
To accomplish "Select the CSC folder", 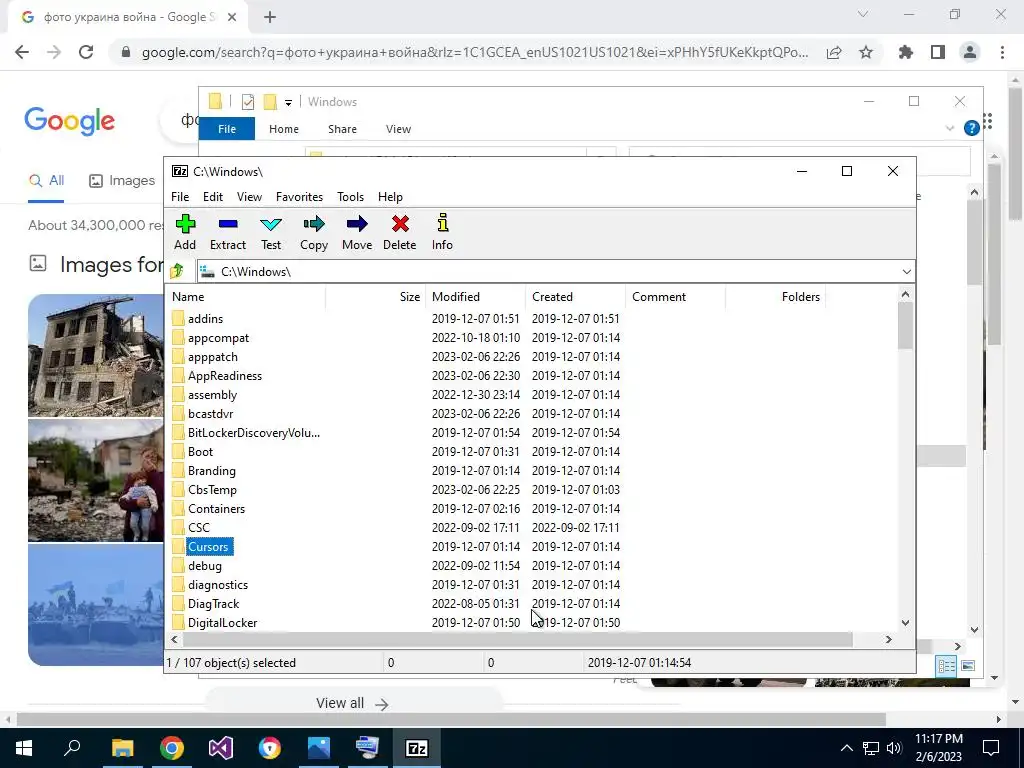I will [199, 527].
